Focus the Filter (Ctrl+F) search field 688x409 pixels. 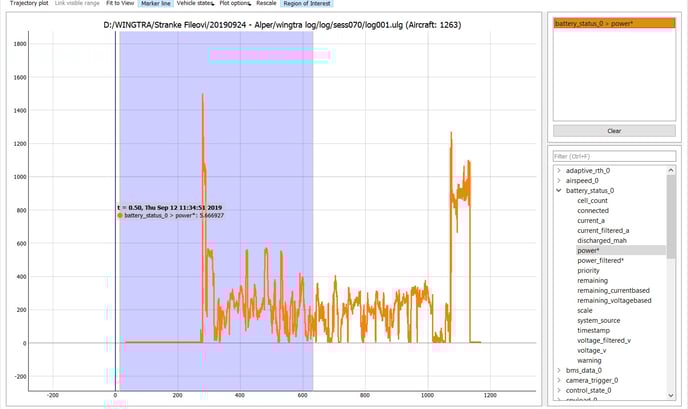click(x=614, y=156)
